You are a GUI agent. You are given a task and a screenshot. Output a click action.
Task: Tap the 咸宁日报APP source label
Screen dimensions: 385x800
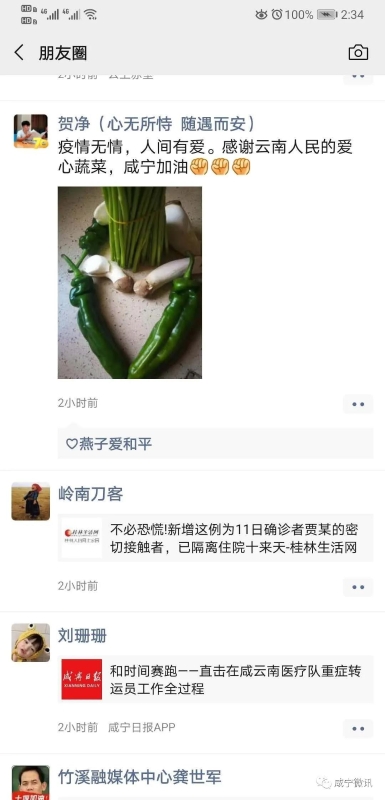142,727
